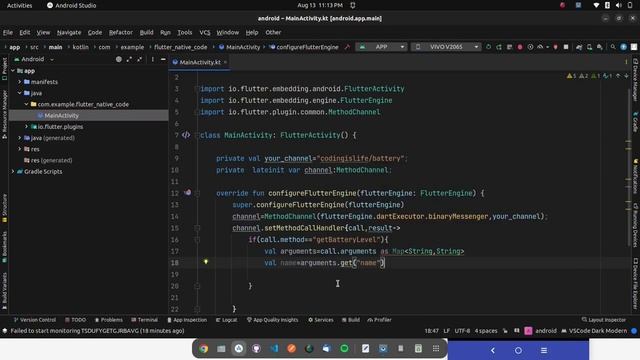640x360 pixels.
Task: Click the yellow warnings count indicator
Action: [571, 76]
